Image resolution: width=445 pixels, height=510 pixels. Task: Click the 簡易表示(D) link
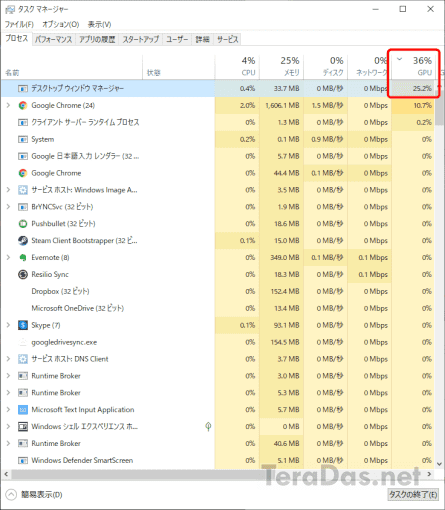point(42,495)
